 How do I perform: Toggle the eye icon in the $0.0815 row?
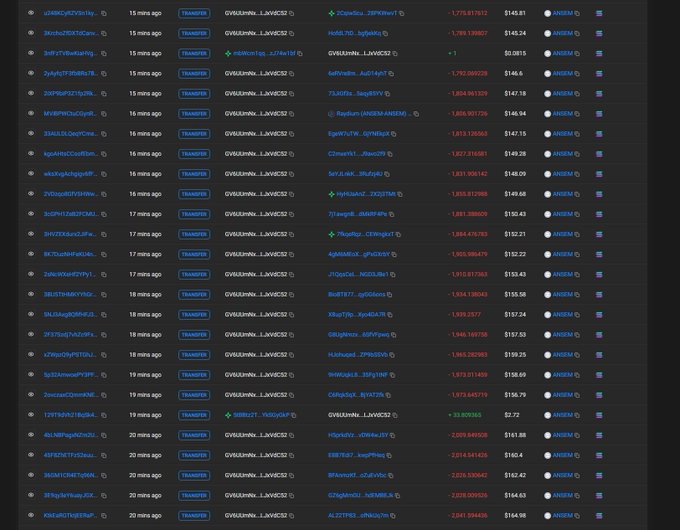click(31, 53)
